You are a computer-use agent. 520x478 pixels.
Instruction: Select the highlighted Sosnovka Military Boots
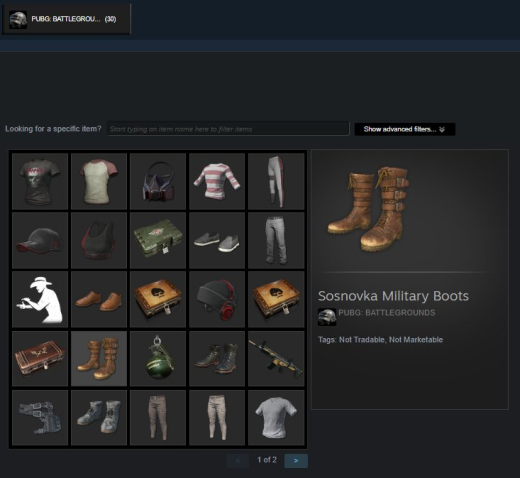(99, 359)
